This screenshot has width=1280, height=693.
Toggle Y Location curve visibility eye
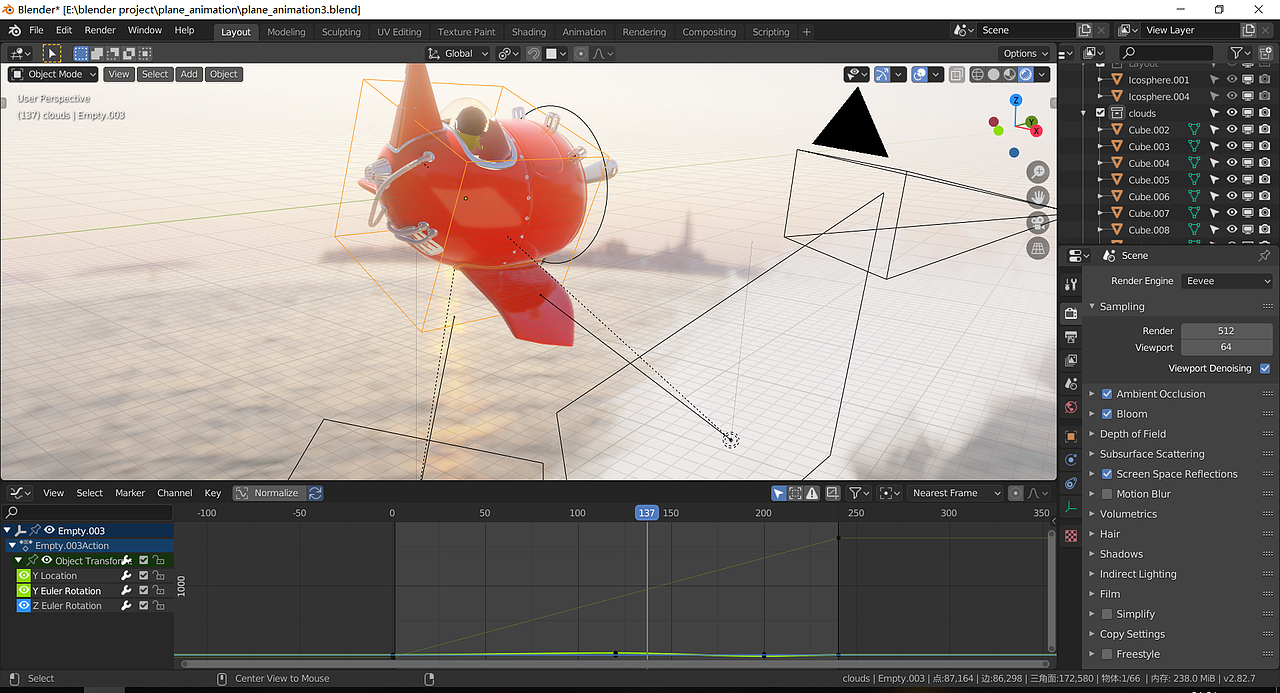point(23,576)
